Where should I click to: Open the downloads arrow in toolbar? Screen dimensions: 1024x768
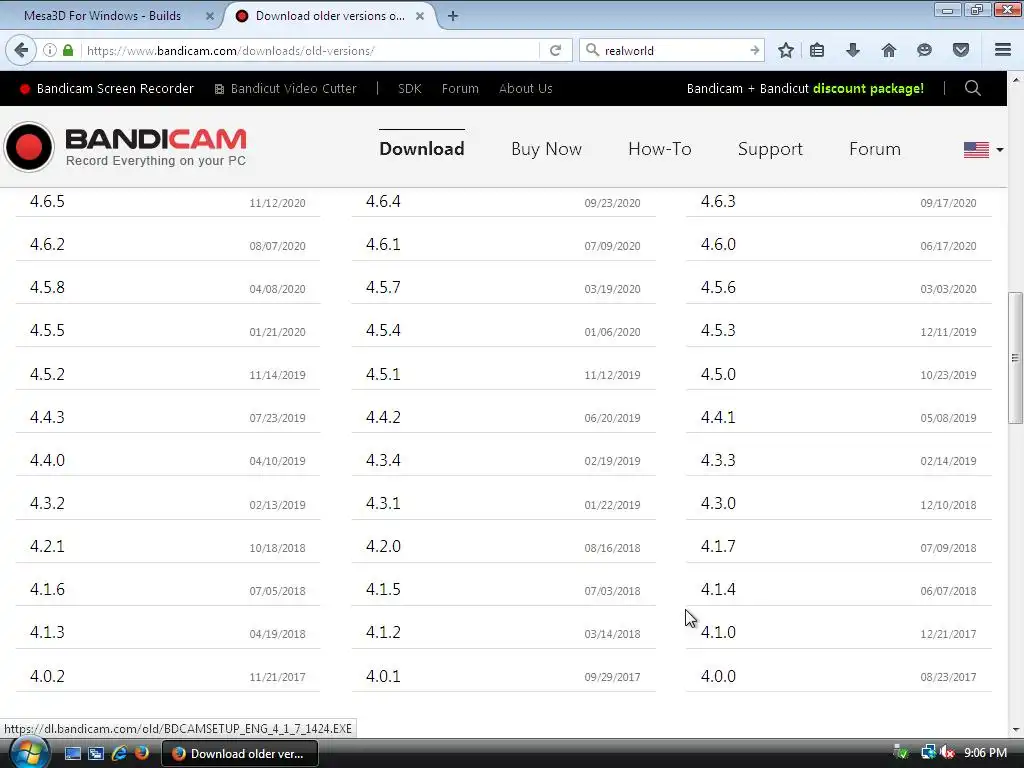click(x=852, y=50)
